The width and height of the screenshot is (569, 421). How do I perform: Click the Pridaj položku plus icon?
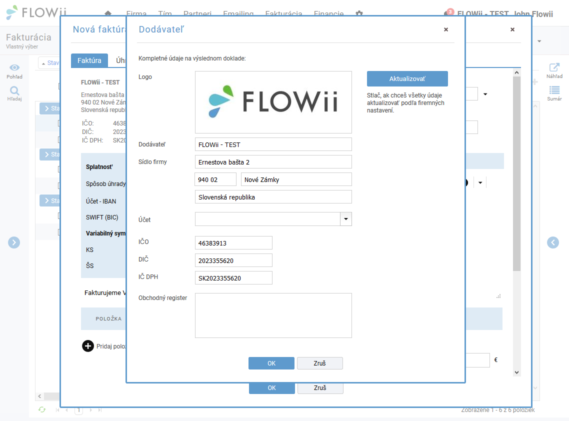point(88,346)
